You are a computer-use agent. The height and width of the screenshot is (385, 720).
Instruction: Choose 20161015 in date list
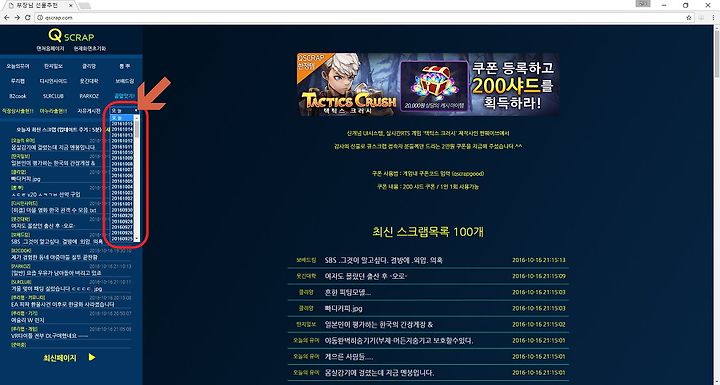pyautogui.click(x=122, y=124)
